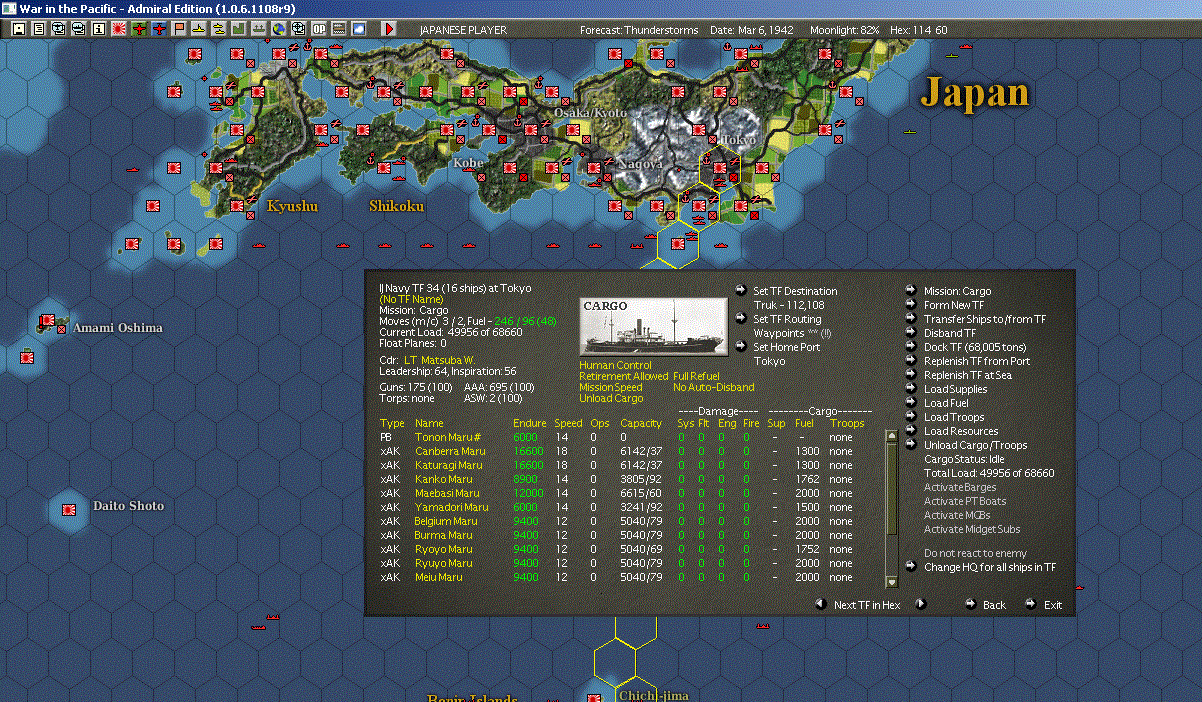Choose Load Troops

tap(954, 417)
